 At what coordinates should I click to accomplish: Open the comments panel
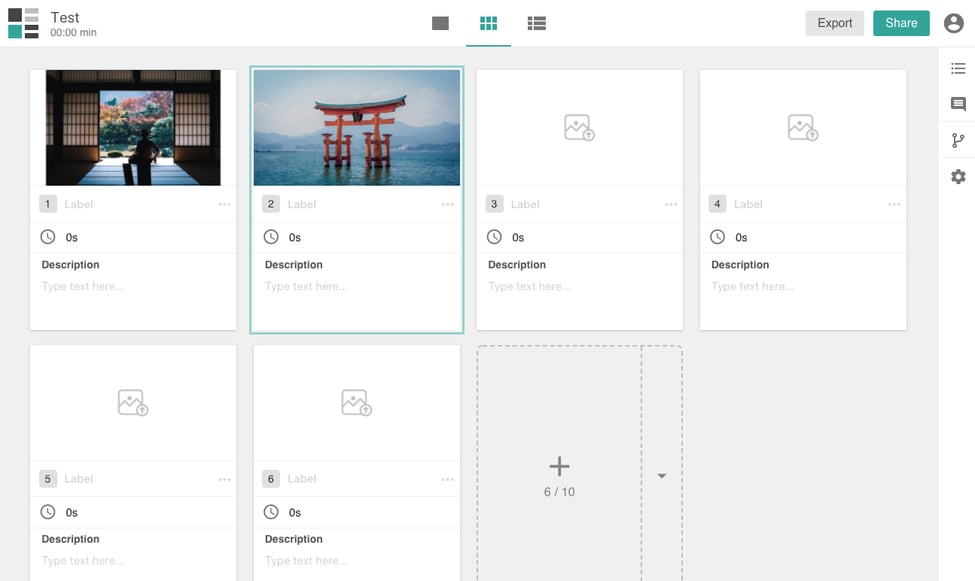pos(957,104)
